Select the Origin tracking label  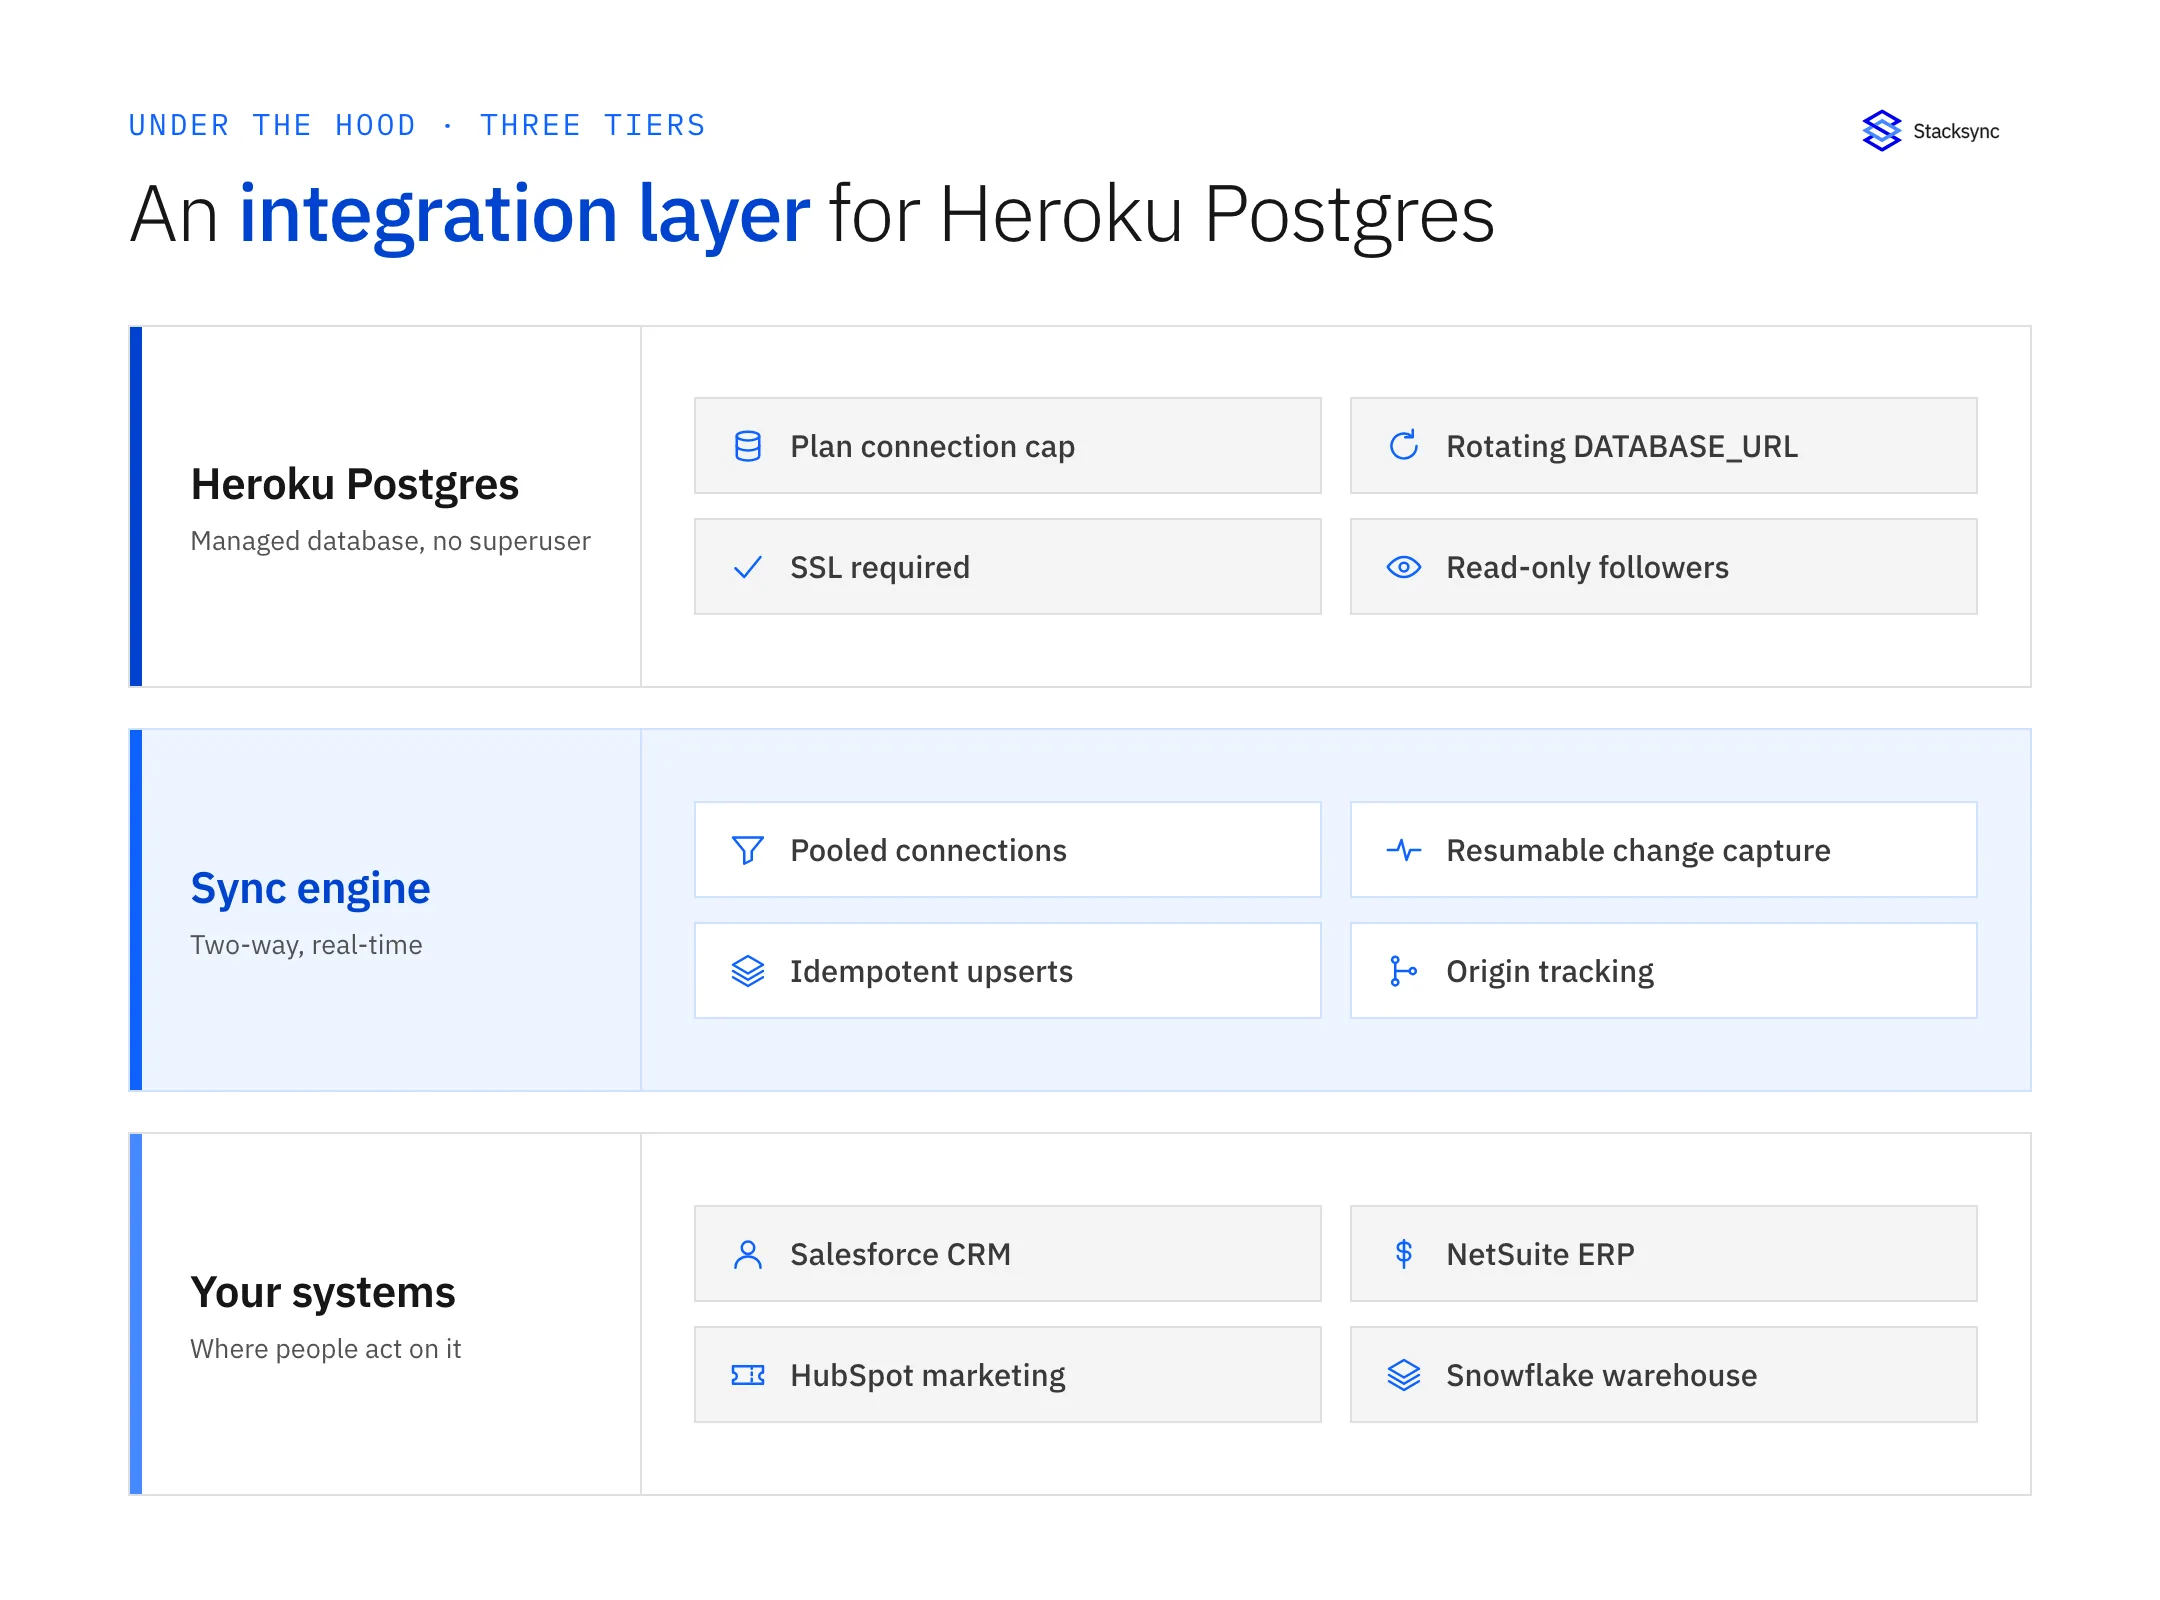(1550, 972)
